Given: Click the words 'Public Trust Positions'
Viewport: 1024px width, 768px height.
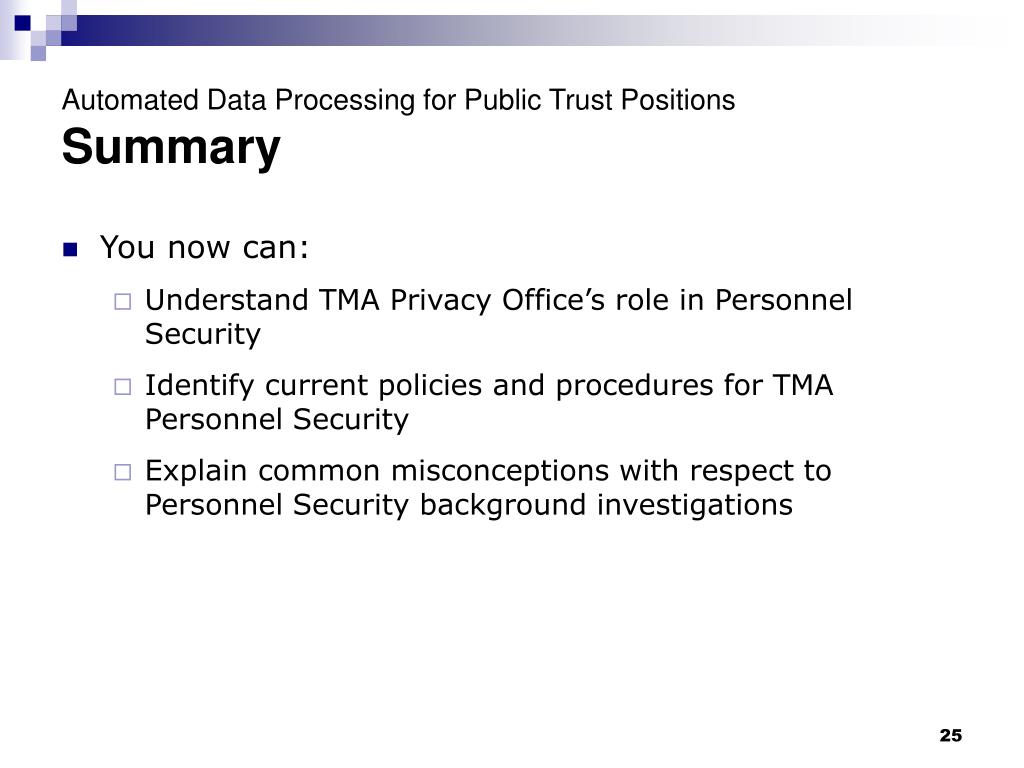Looking at the screenshot, I should (600, 101).
